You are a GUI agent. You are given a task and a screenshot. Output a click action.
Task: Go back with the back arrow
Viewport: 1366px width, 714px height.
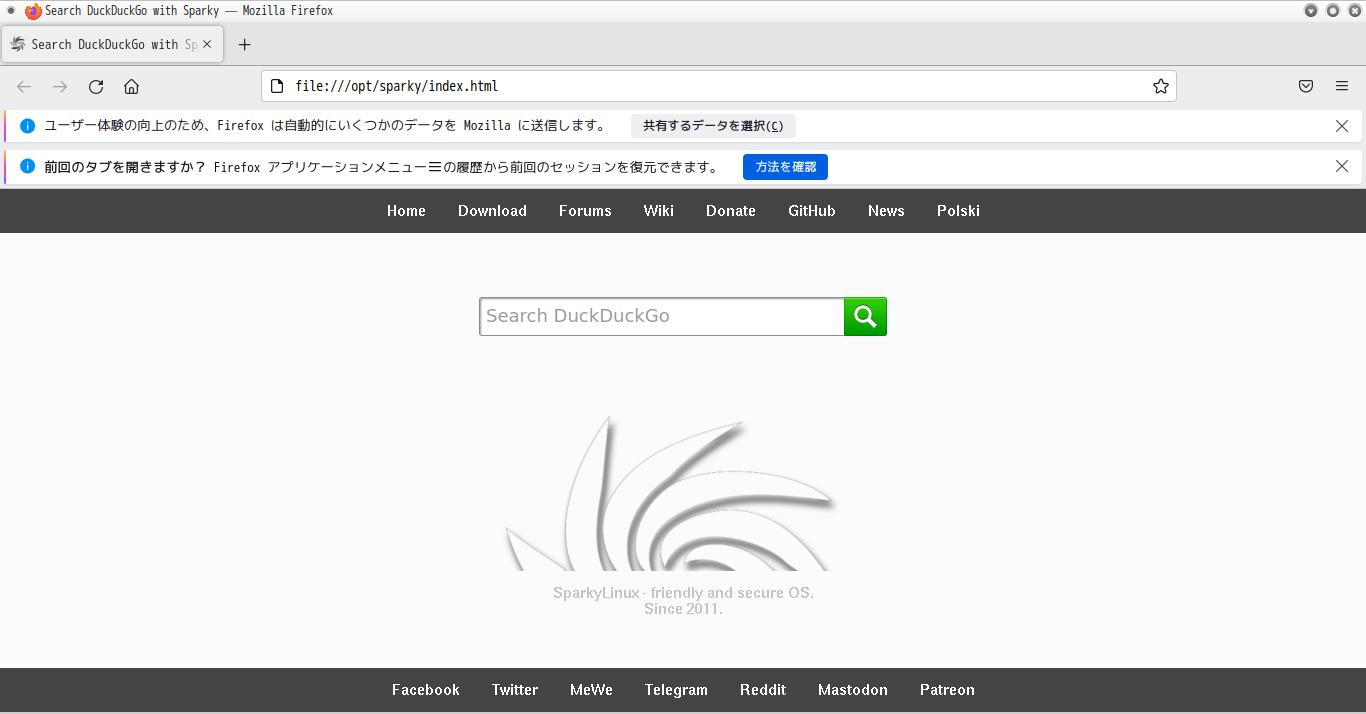pyautogui.click(x=24, y=86)
